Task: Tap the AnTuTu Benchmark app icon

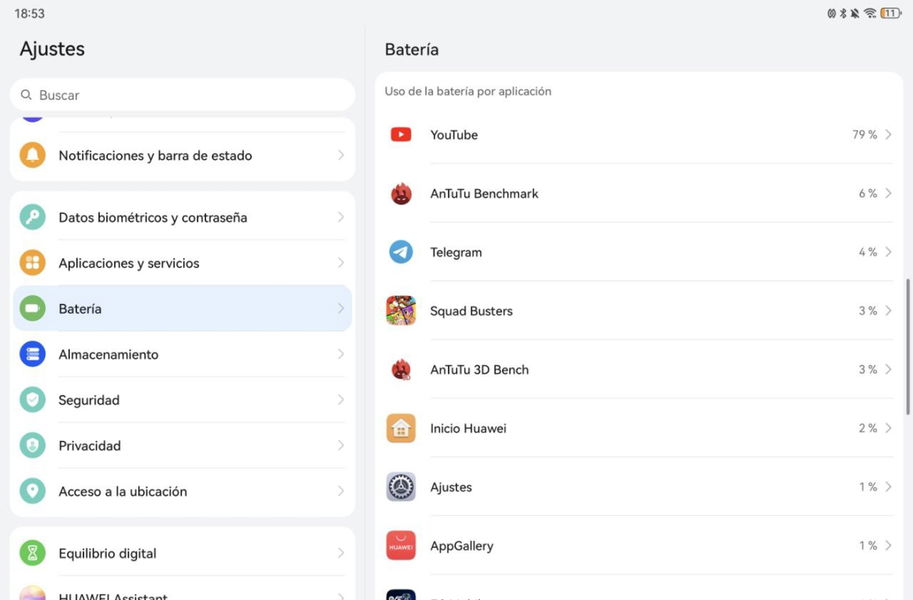Action: 401,194
